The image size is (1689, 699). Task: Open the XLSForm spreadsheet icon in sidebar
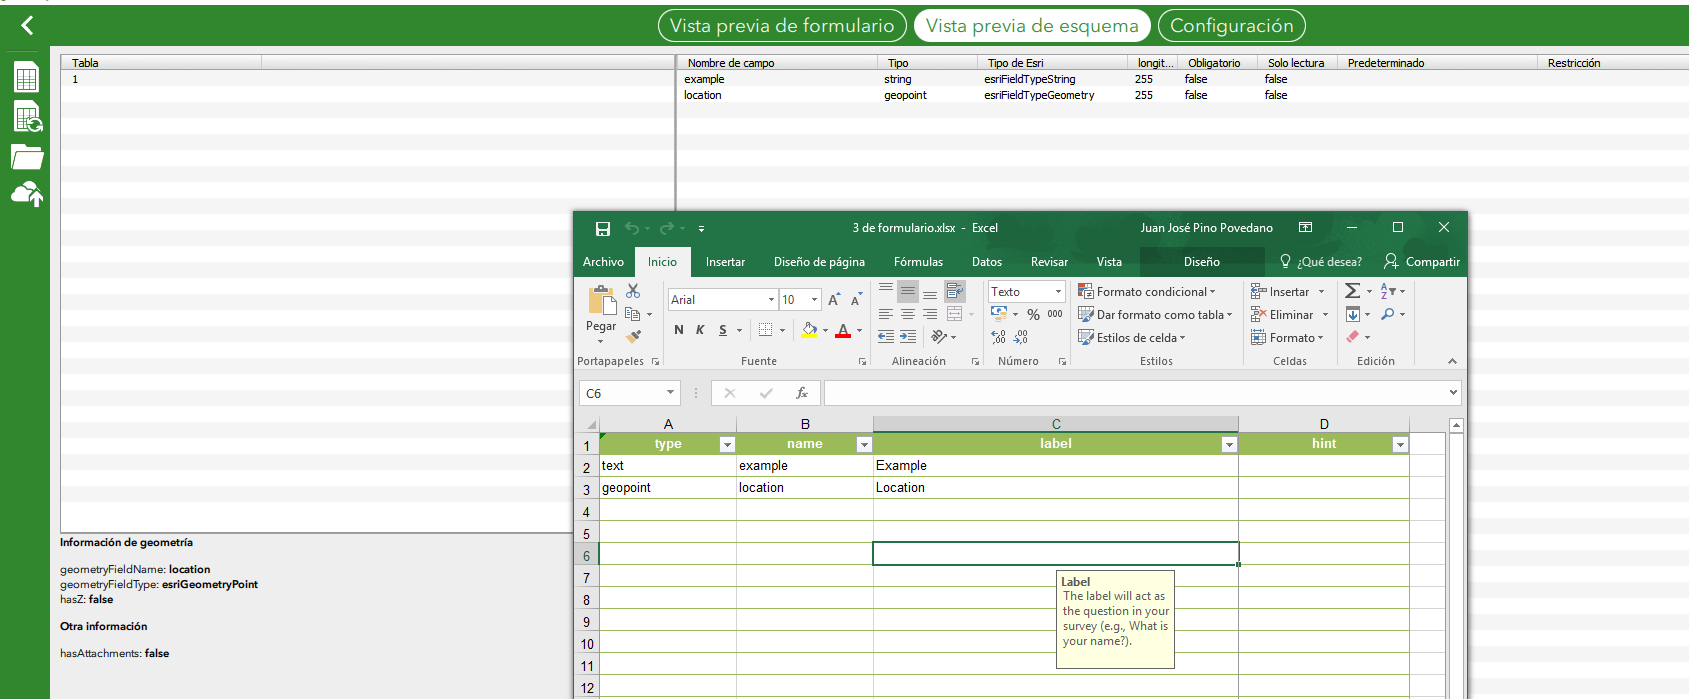tap(27, 77)
